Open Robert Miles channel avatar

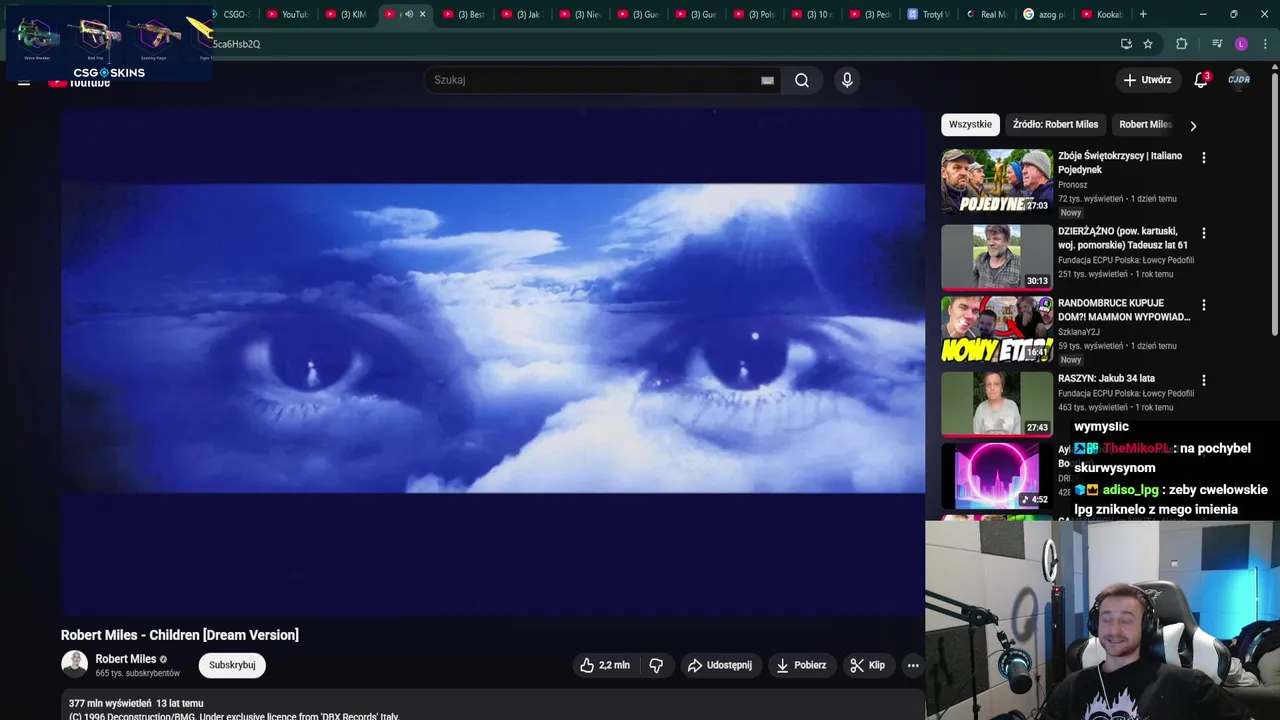[x=74, y=664]
